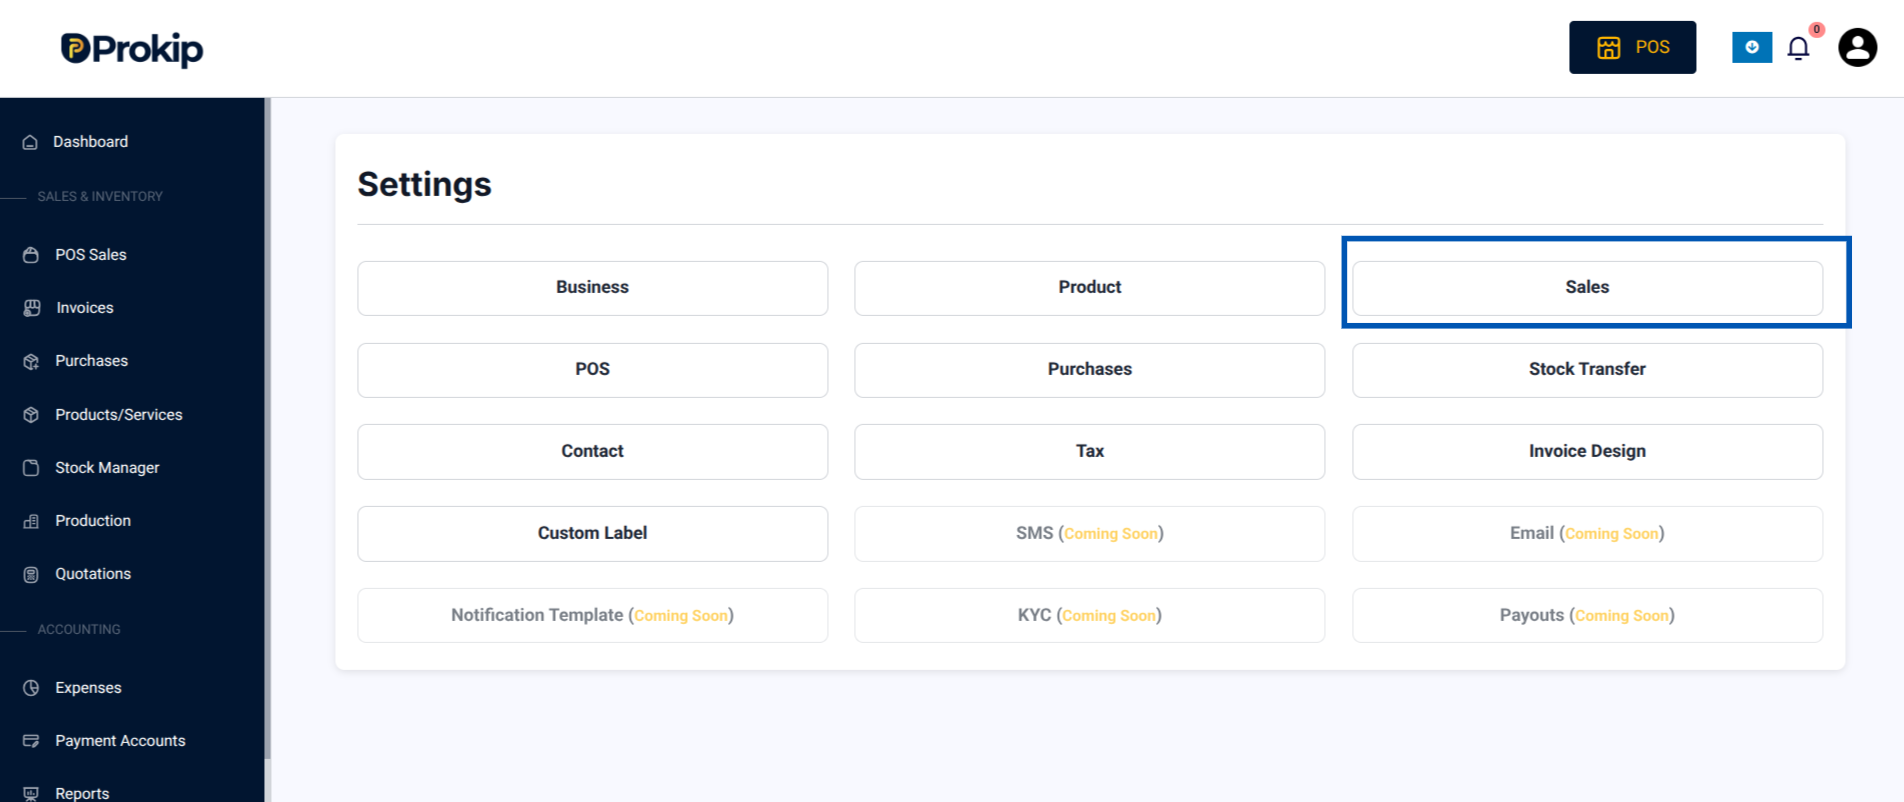Open Business settings
The image size is (1904, 802).
(x=592, y=288)
